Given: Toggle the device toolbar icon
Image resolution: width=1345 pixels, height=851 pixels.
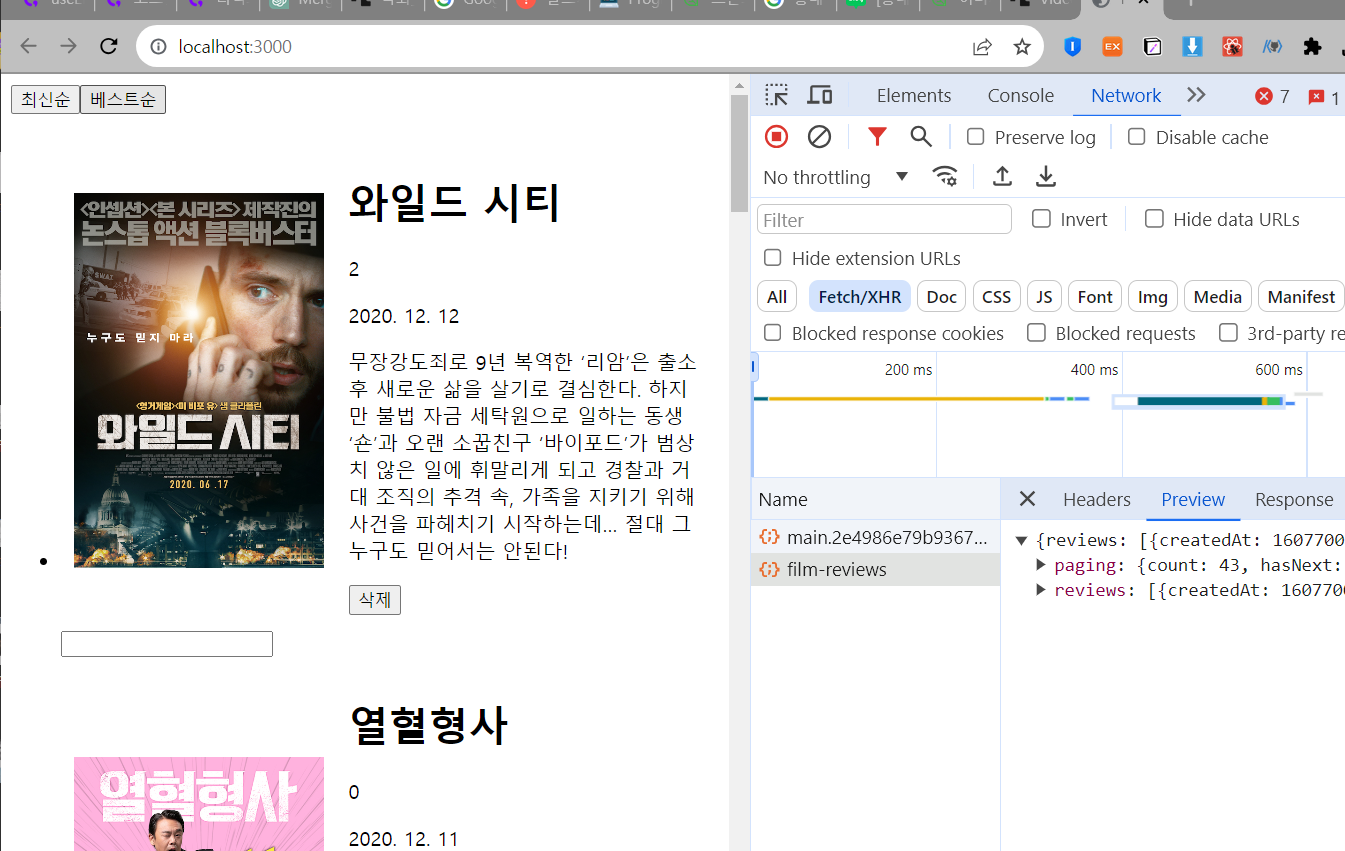Looking at the screenshot, I should 820,95.
